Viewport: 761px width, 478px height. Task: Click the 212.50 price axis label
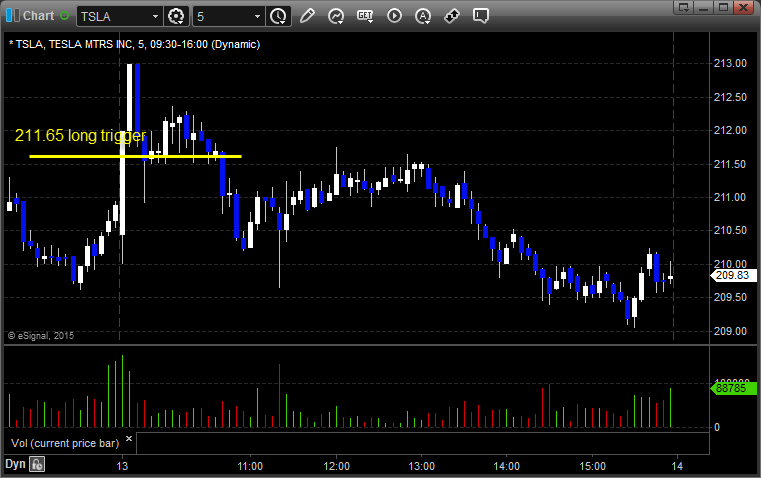click(730, 97)
